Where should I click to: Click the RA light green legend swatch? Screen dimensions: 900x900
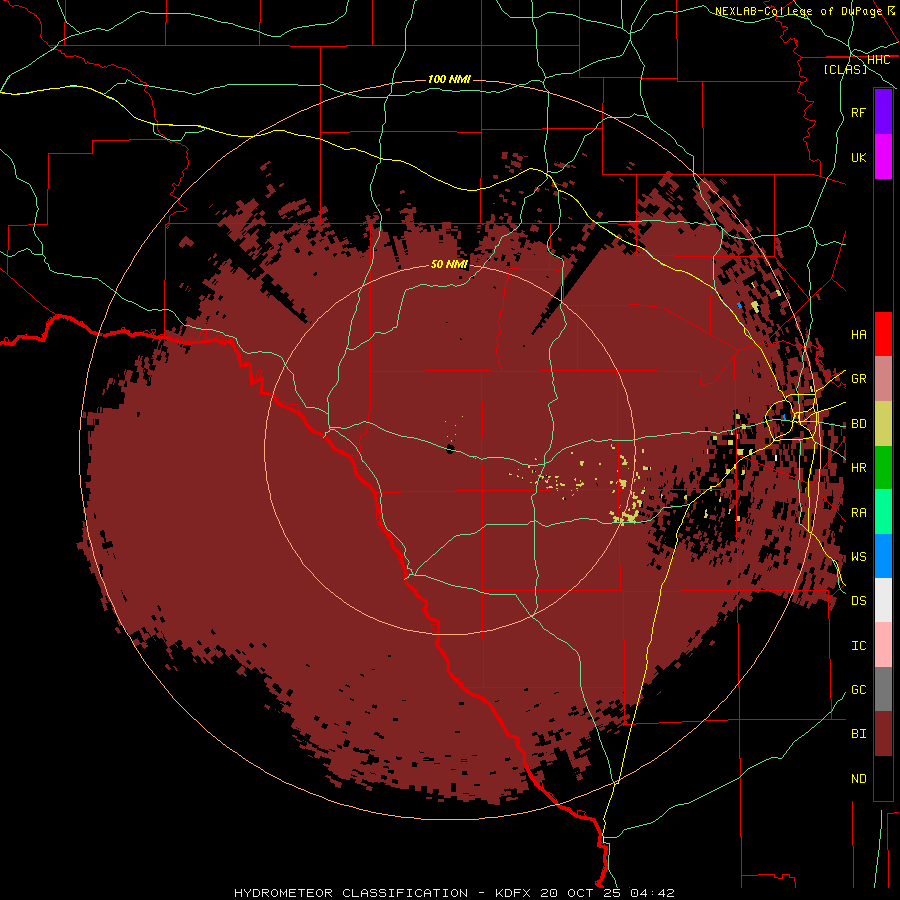[883, 512]
